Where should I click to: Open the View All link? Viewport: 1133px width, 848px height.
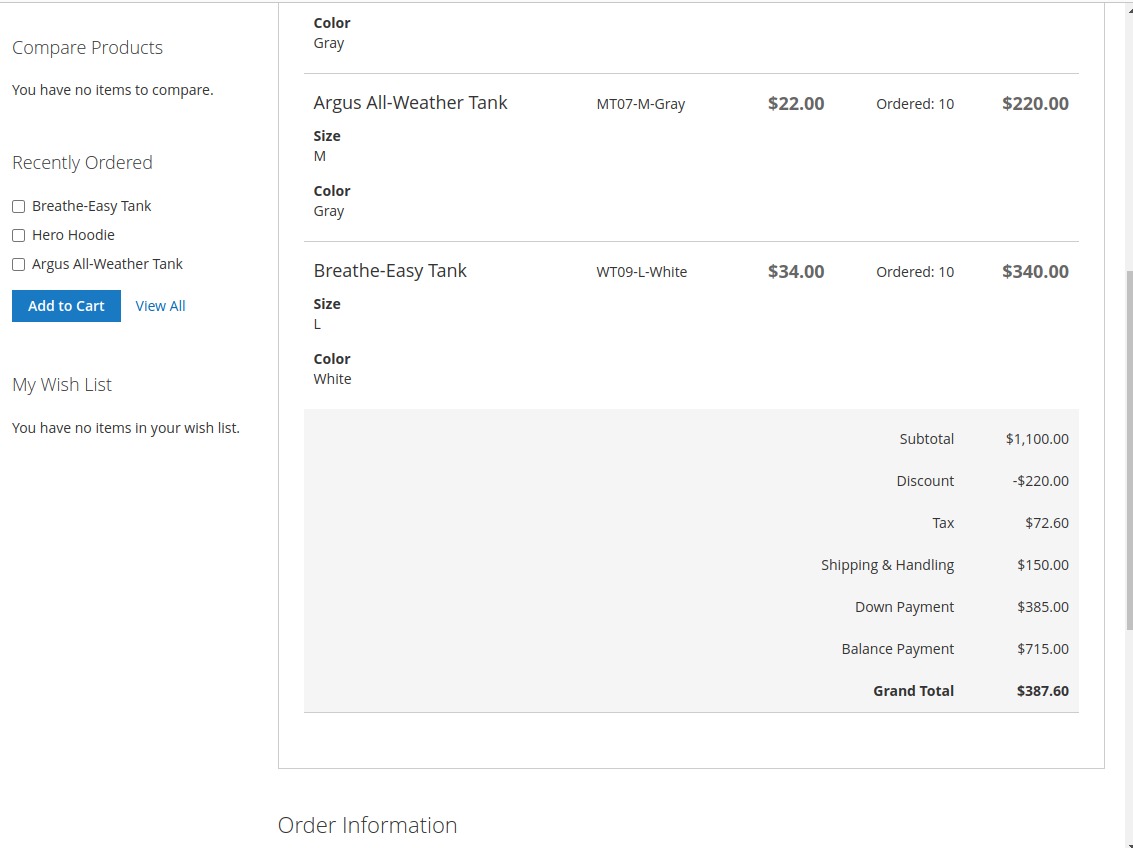tap(160, 306)
